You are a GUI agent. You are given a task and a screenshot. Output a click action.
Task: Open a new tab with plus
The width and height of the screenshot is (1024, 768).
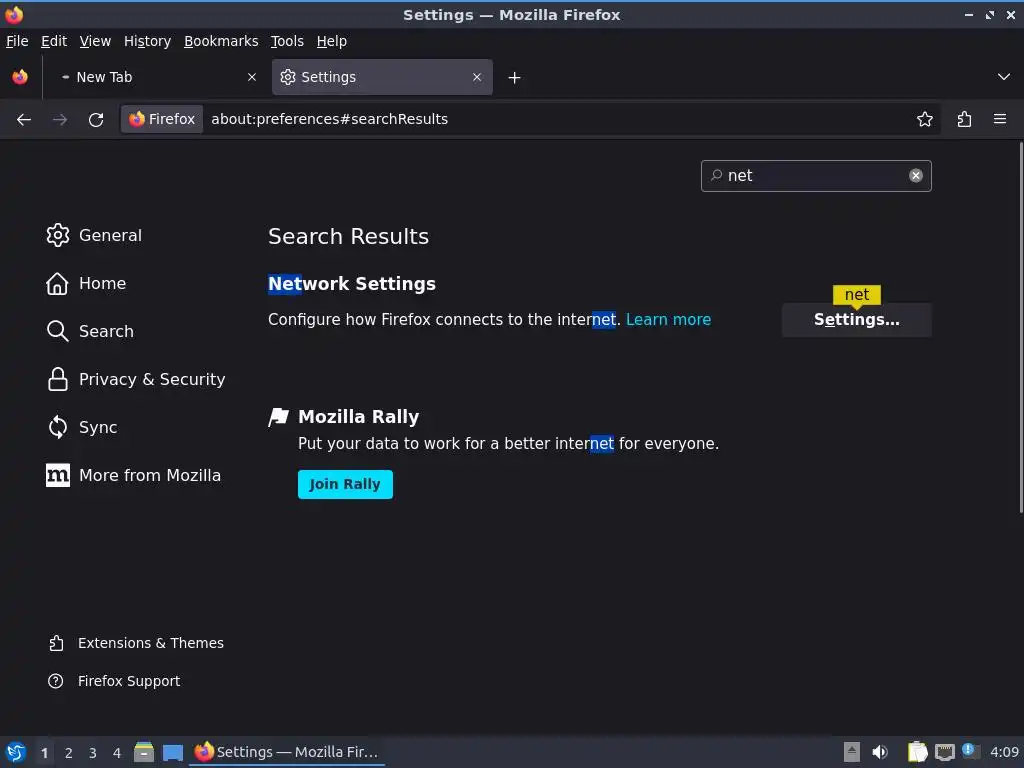(x=514, y=78)
